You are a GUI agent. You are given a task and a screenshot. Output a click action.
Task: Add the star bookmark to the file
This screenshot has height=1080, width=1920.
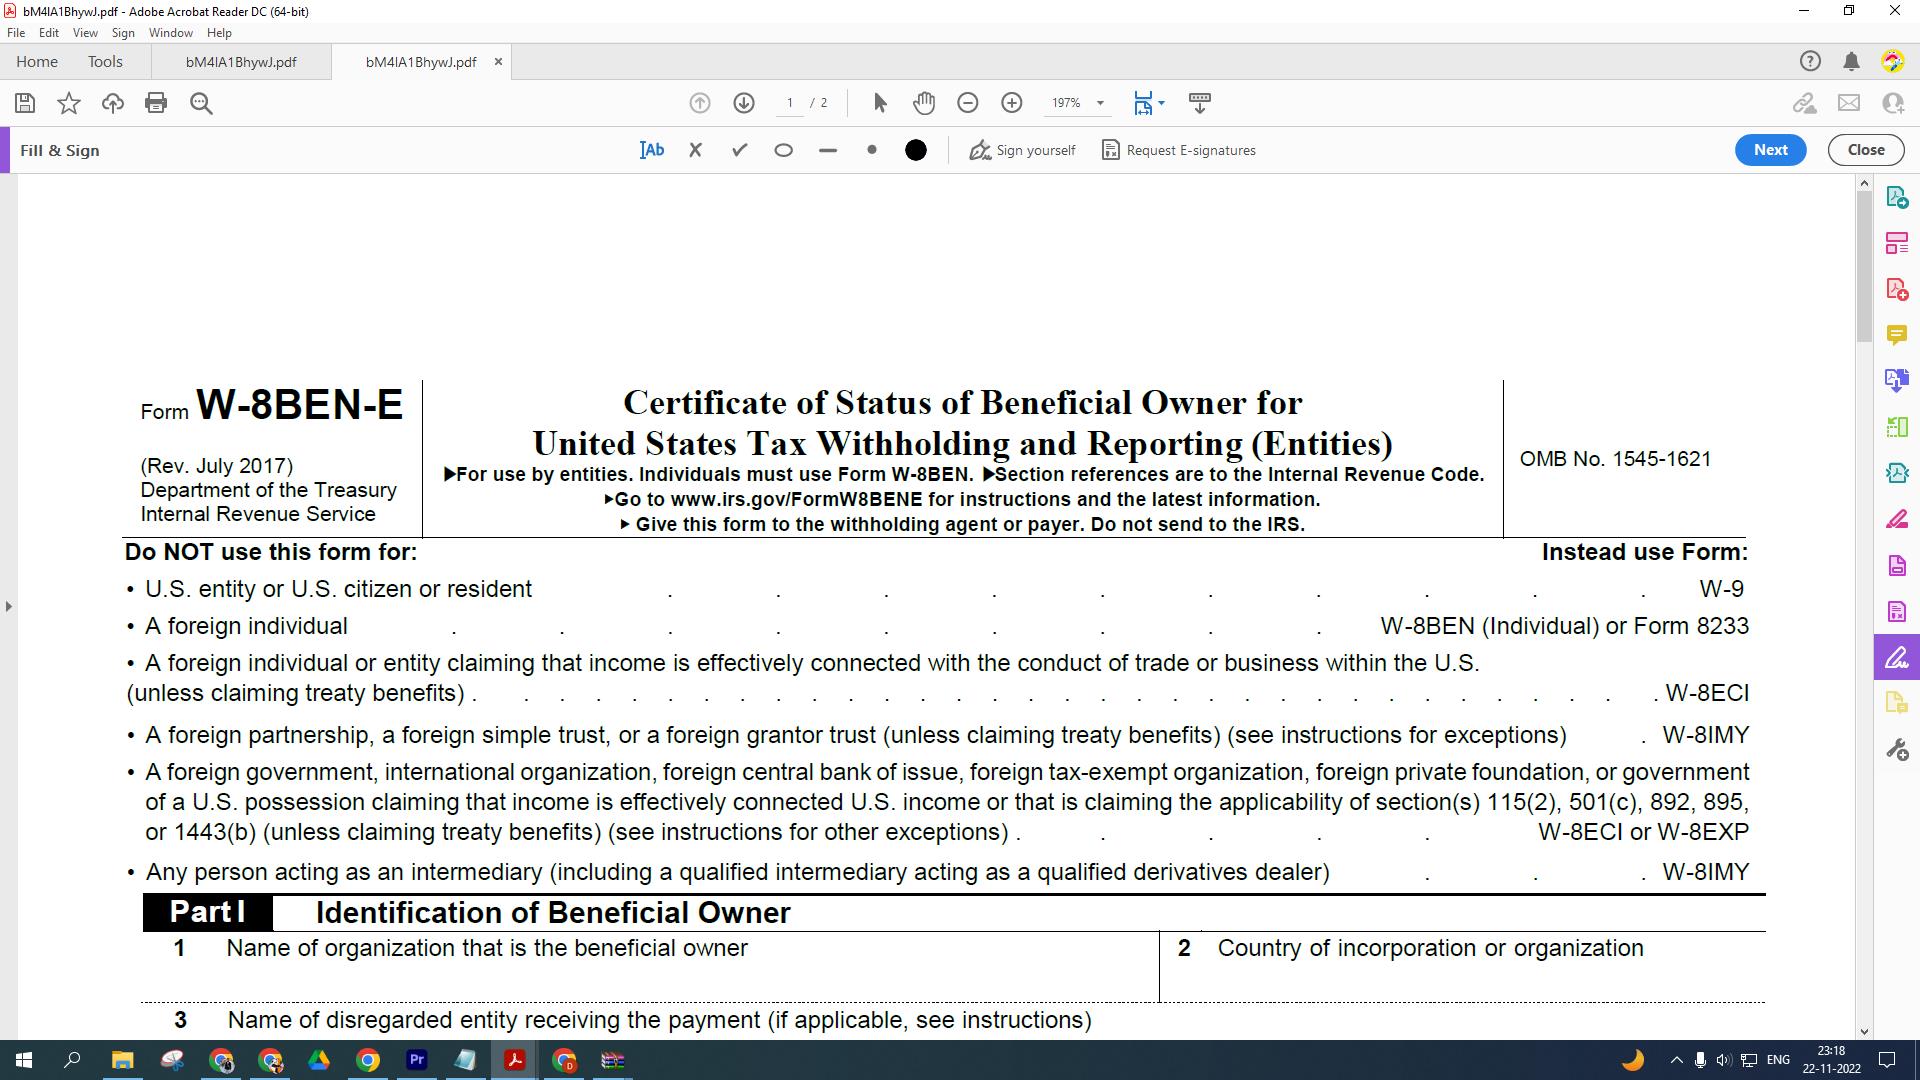coord(69,103)
